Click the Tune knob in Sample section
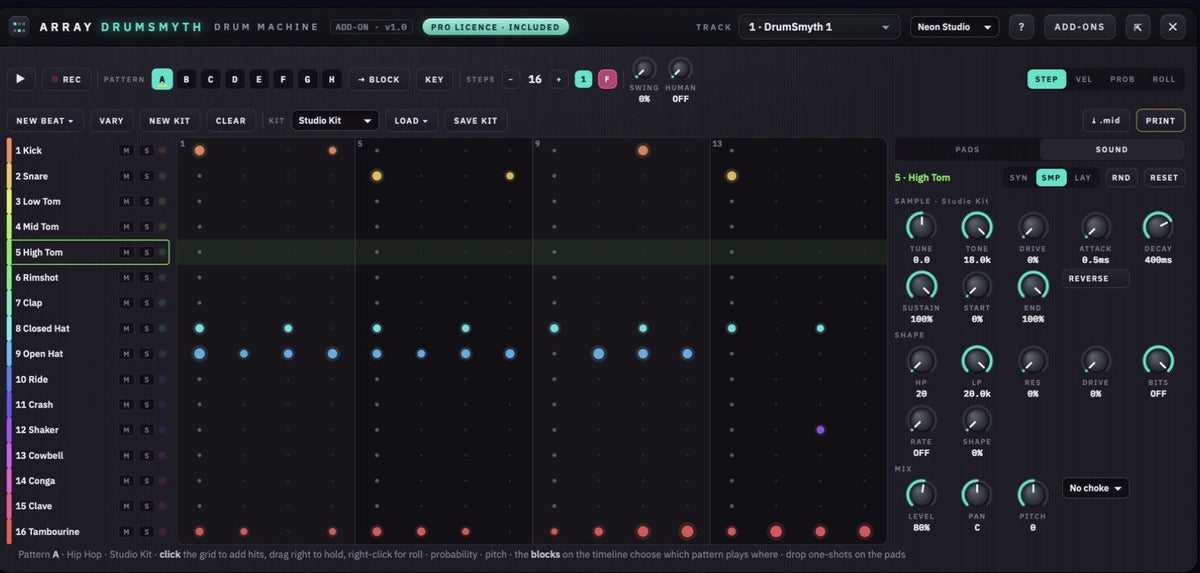This screenshot has width=1200, height=573. (921, 226)
